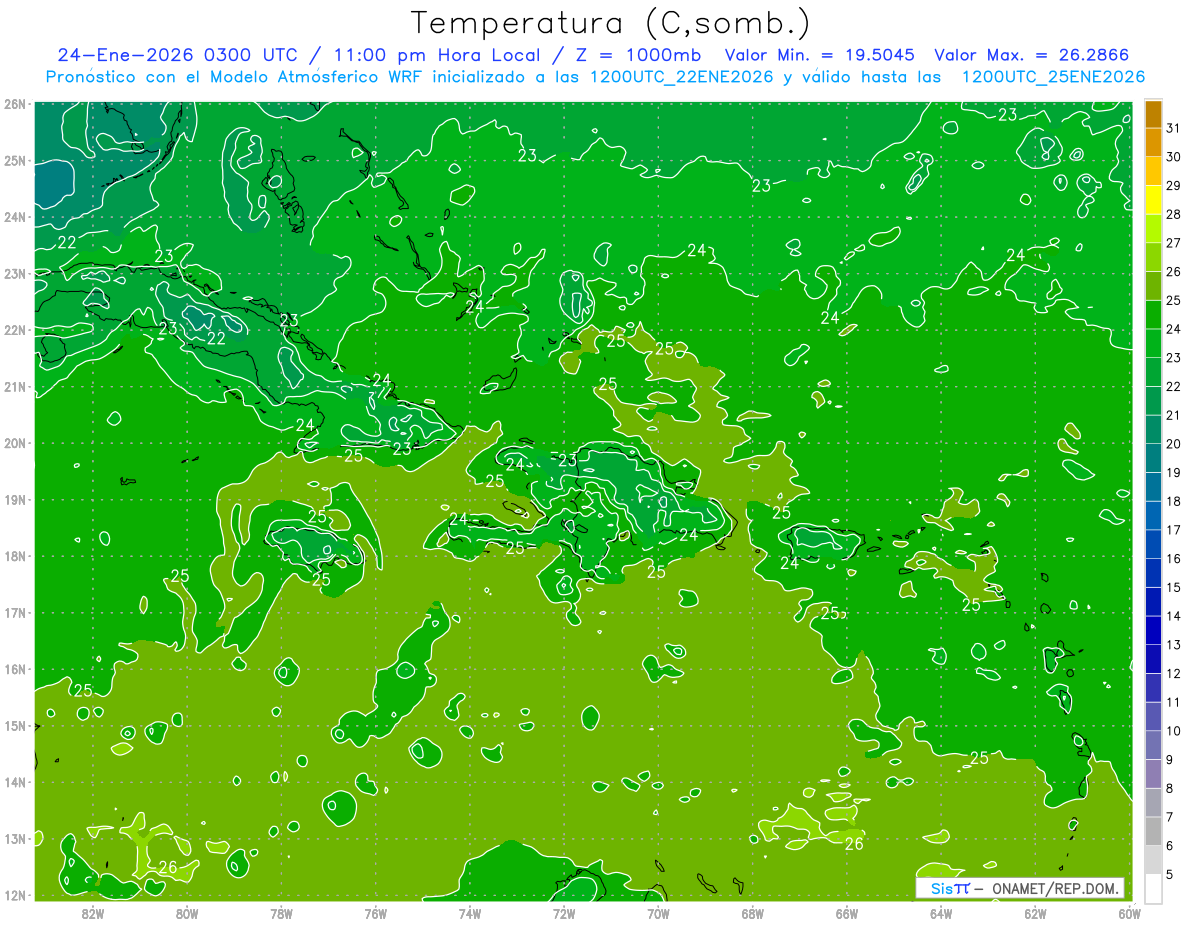This screenshot has height=927, width=1200.
Task: Click the 23N latitude axis label
Action: pos(15,274)
